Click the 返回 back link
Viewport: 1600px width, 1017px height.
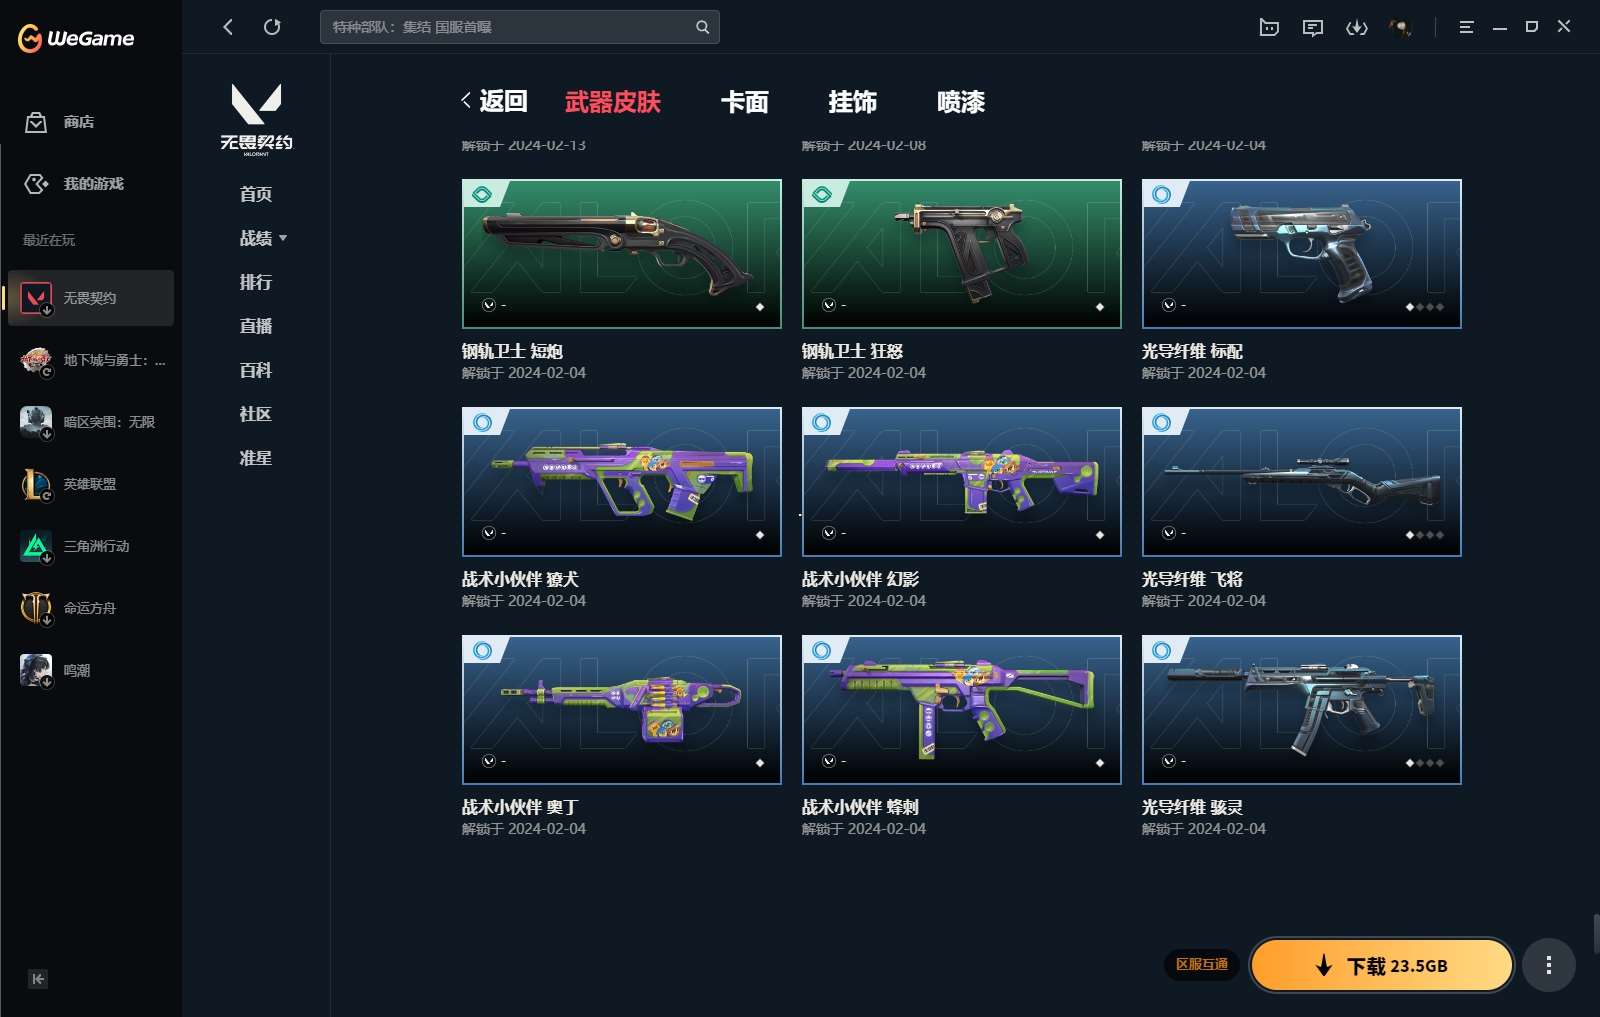(494, 101)
